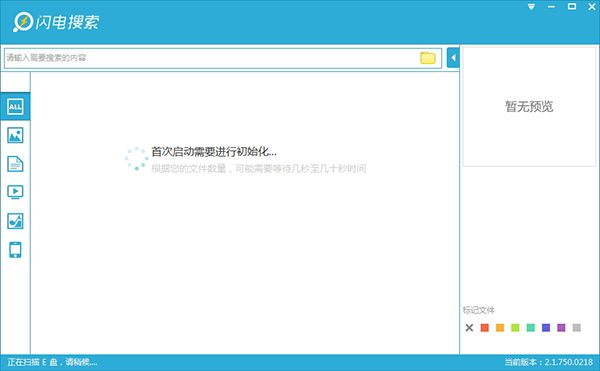Viewport: 600px width, 371px height.
Task: Choose the music files category icon
Action: coord(15,221)
